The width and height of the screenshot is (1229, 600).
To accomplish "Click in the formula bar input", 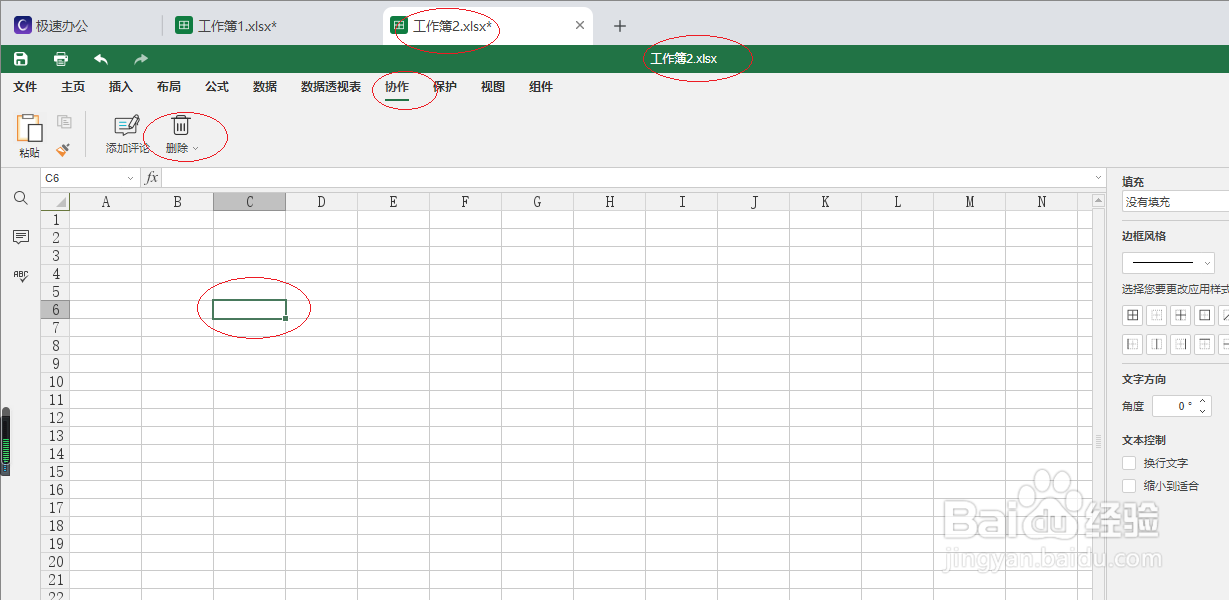I will click(x=627, y=178).
